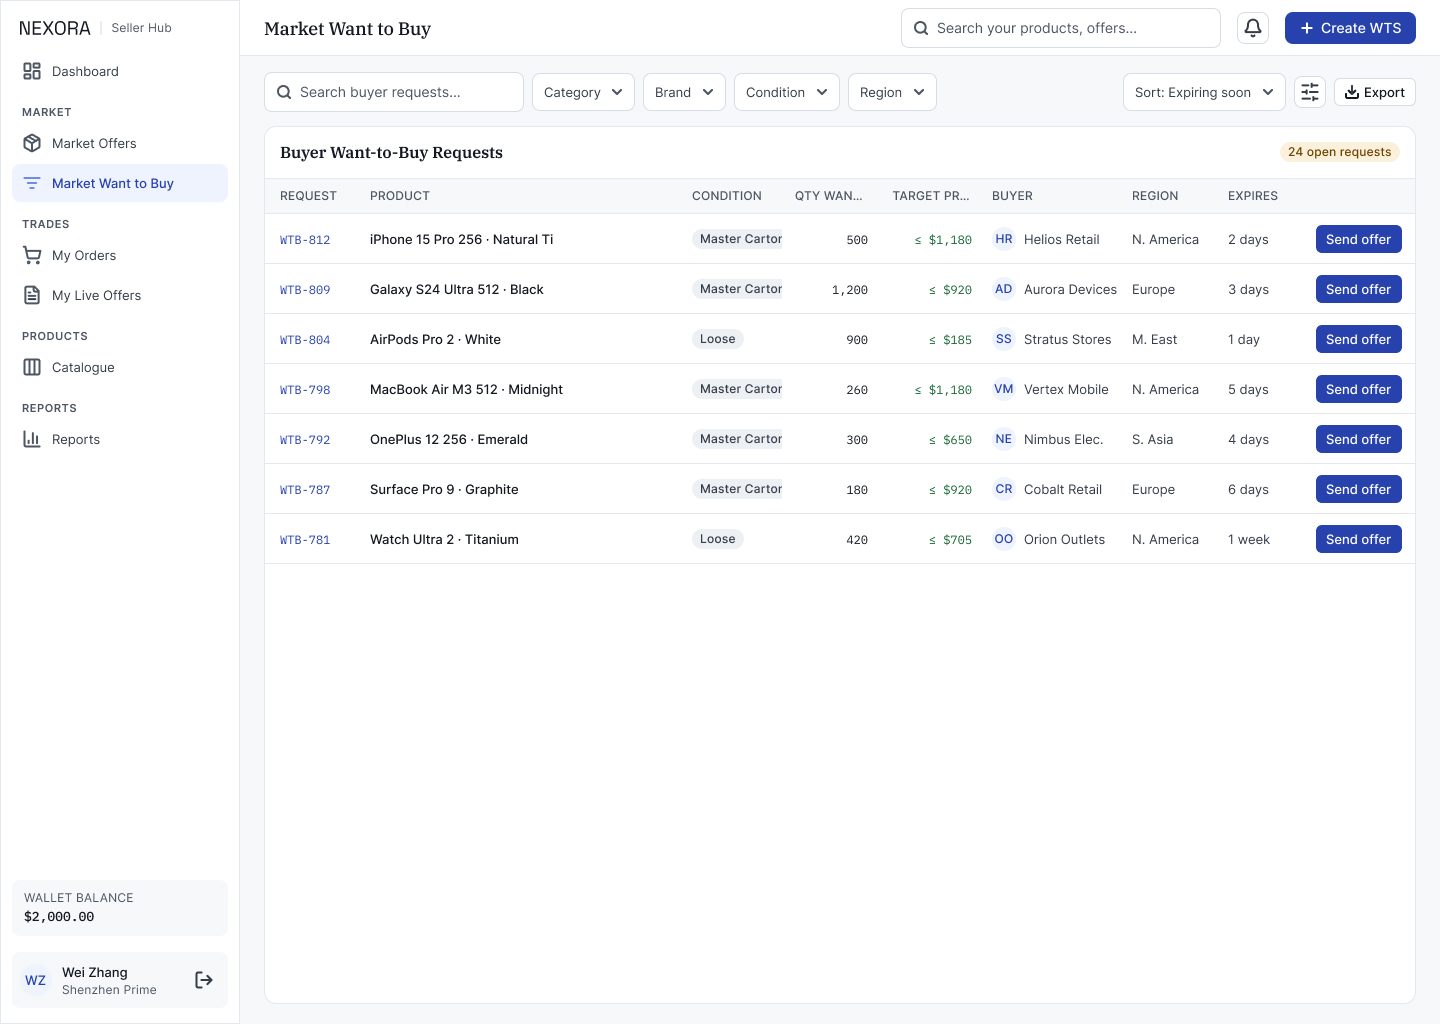
Task: Click the Market Want to Buy filter icon
Action: (32, 183)
